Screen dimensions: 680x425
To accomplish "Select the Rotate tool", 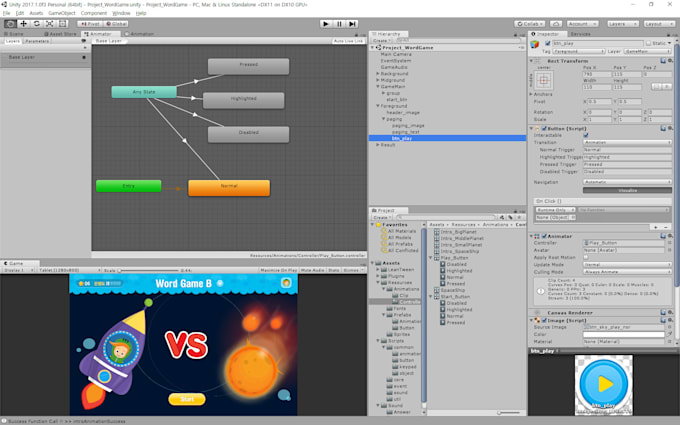I will click(37, 23).
